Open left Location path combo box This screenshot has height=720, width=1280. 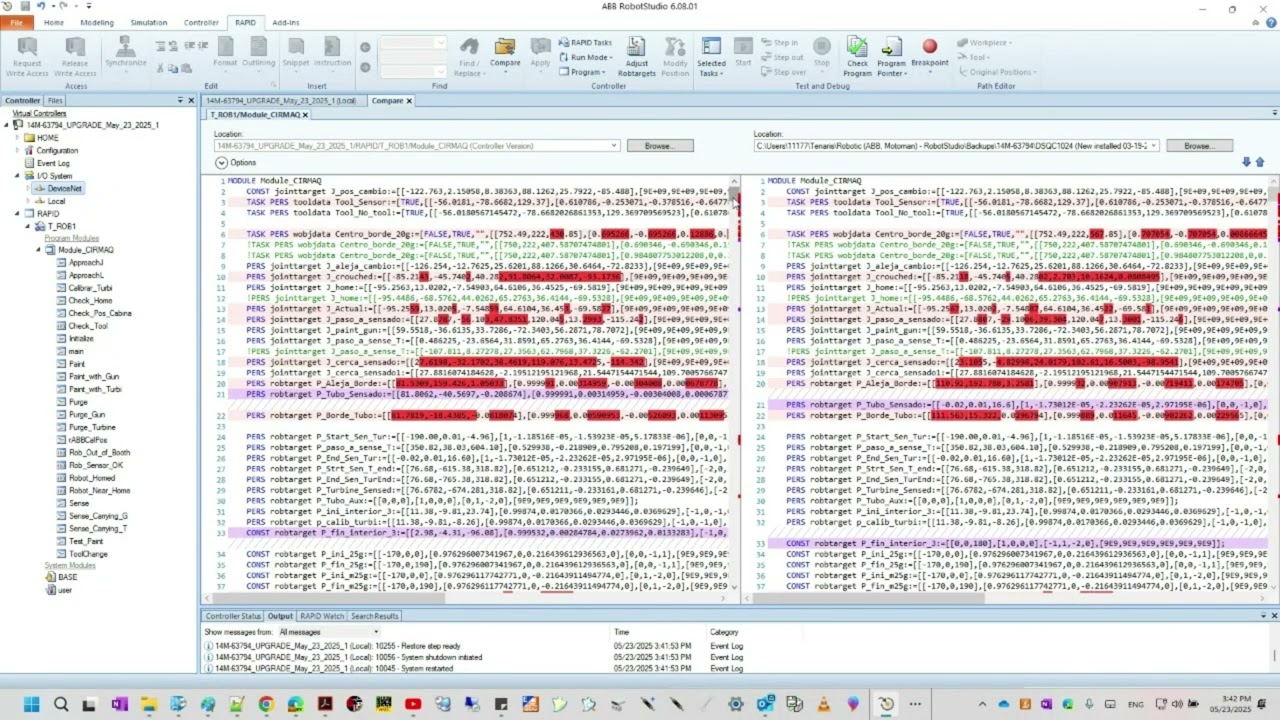click(417, 146)
